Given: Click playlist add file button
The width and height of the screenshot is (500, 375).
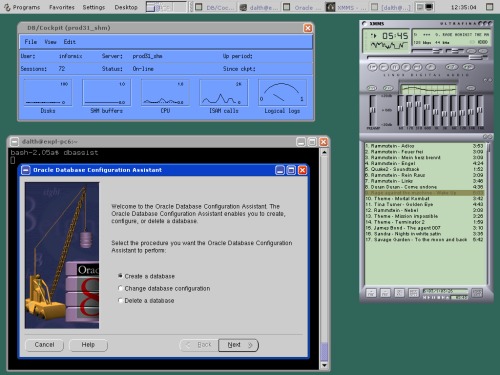Looking at the screenshot, I should click(x=371, y=293).
